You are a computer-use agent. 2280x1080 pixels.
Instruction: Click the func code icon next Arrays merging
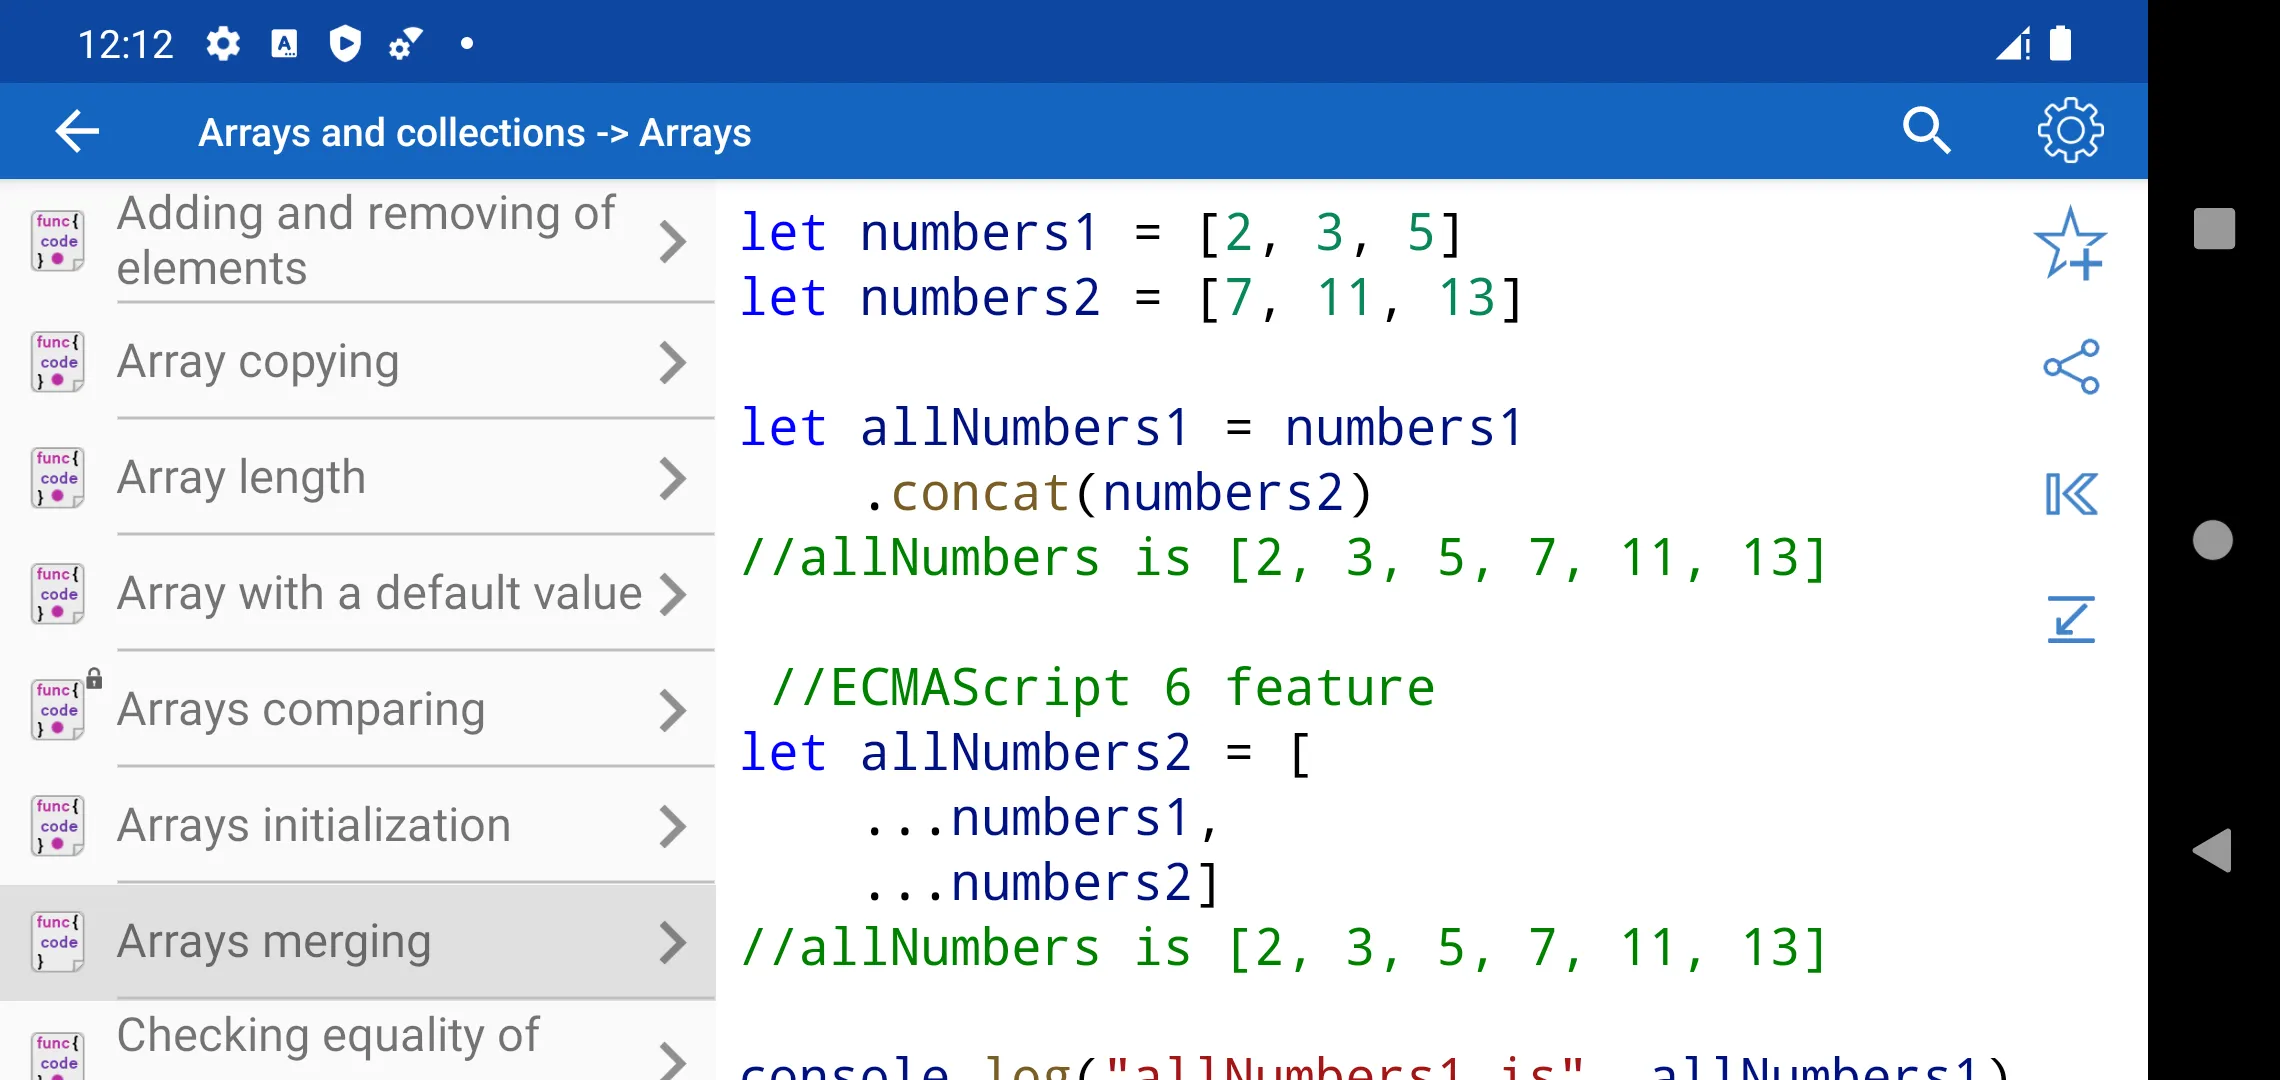(x=58, y=942)
